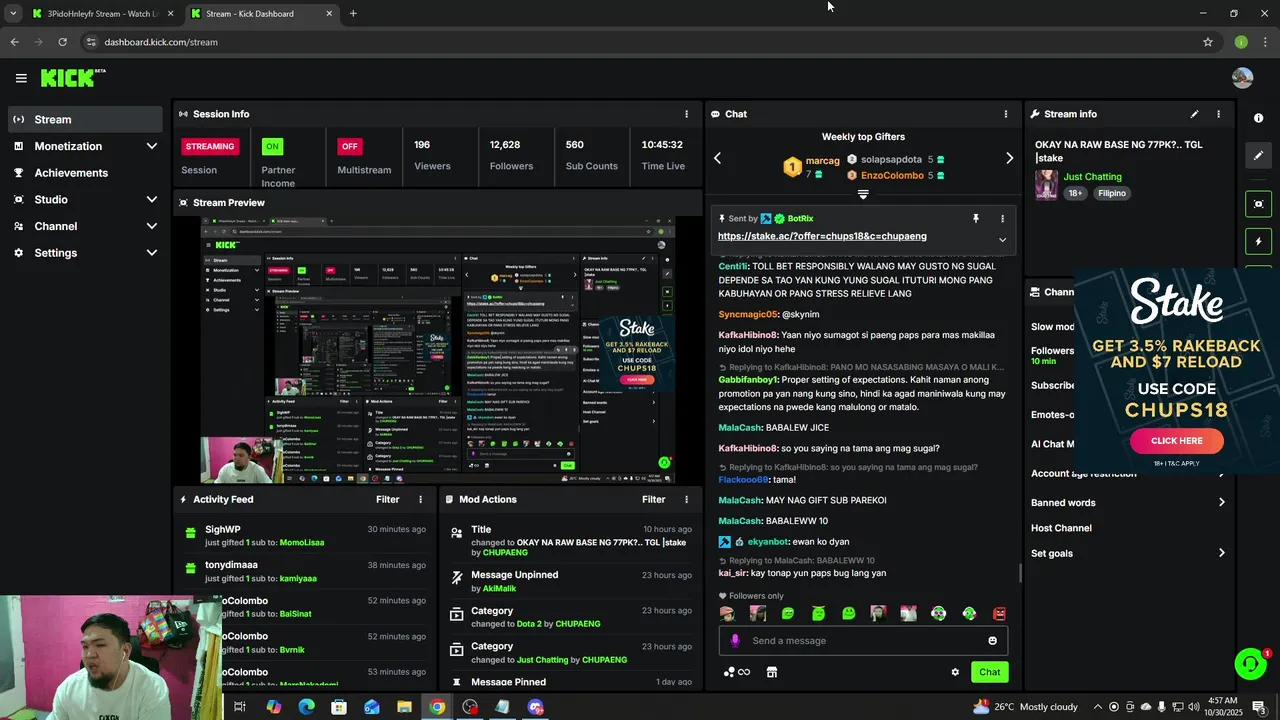Click the info icon in right sidebar
Image resolution: width=1280 pixels, height=720 pixels.
pos(1258,118)
